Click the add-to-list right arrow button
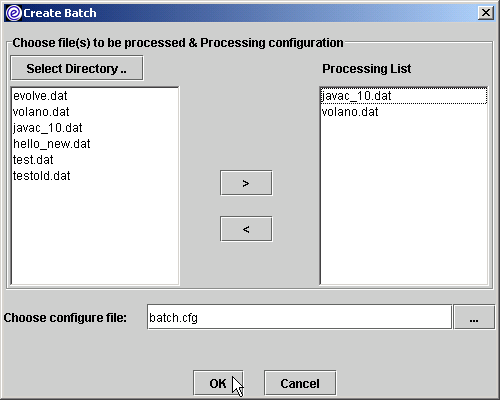Image resolution: width=500 pixels, height=400 pixels. pyautogui.click(x=246, y=183)
